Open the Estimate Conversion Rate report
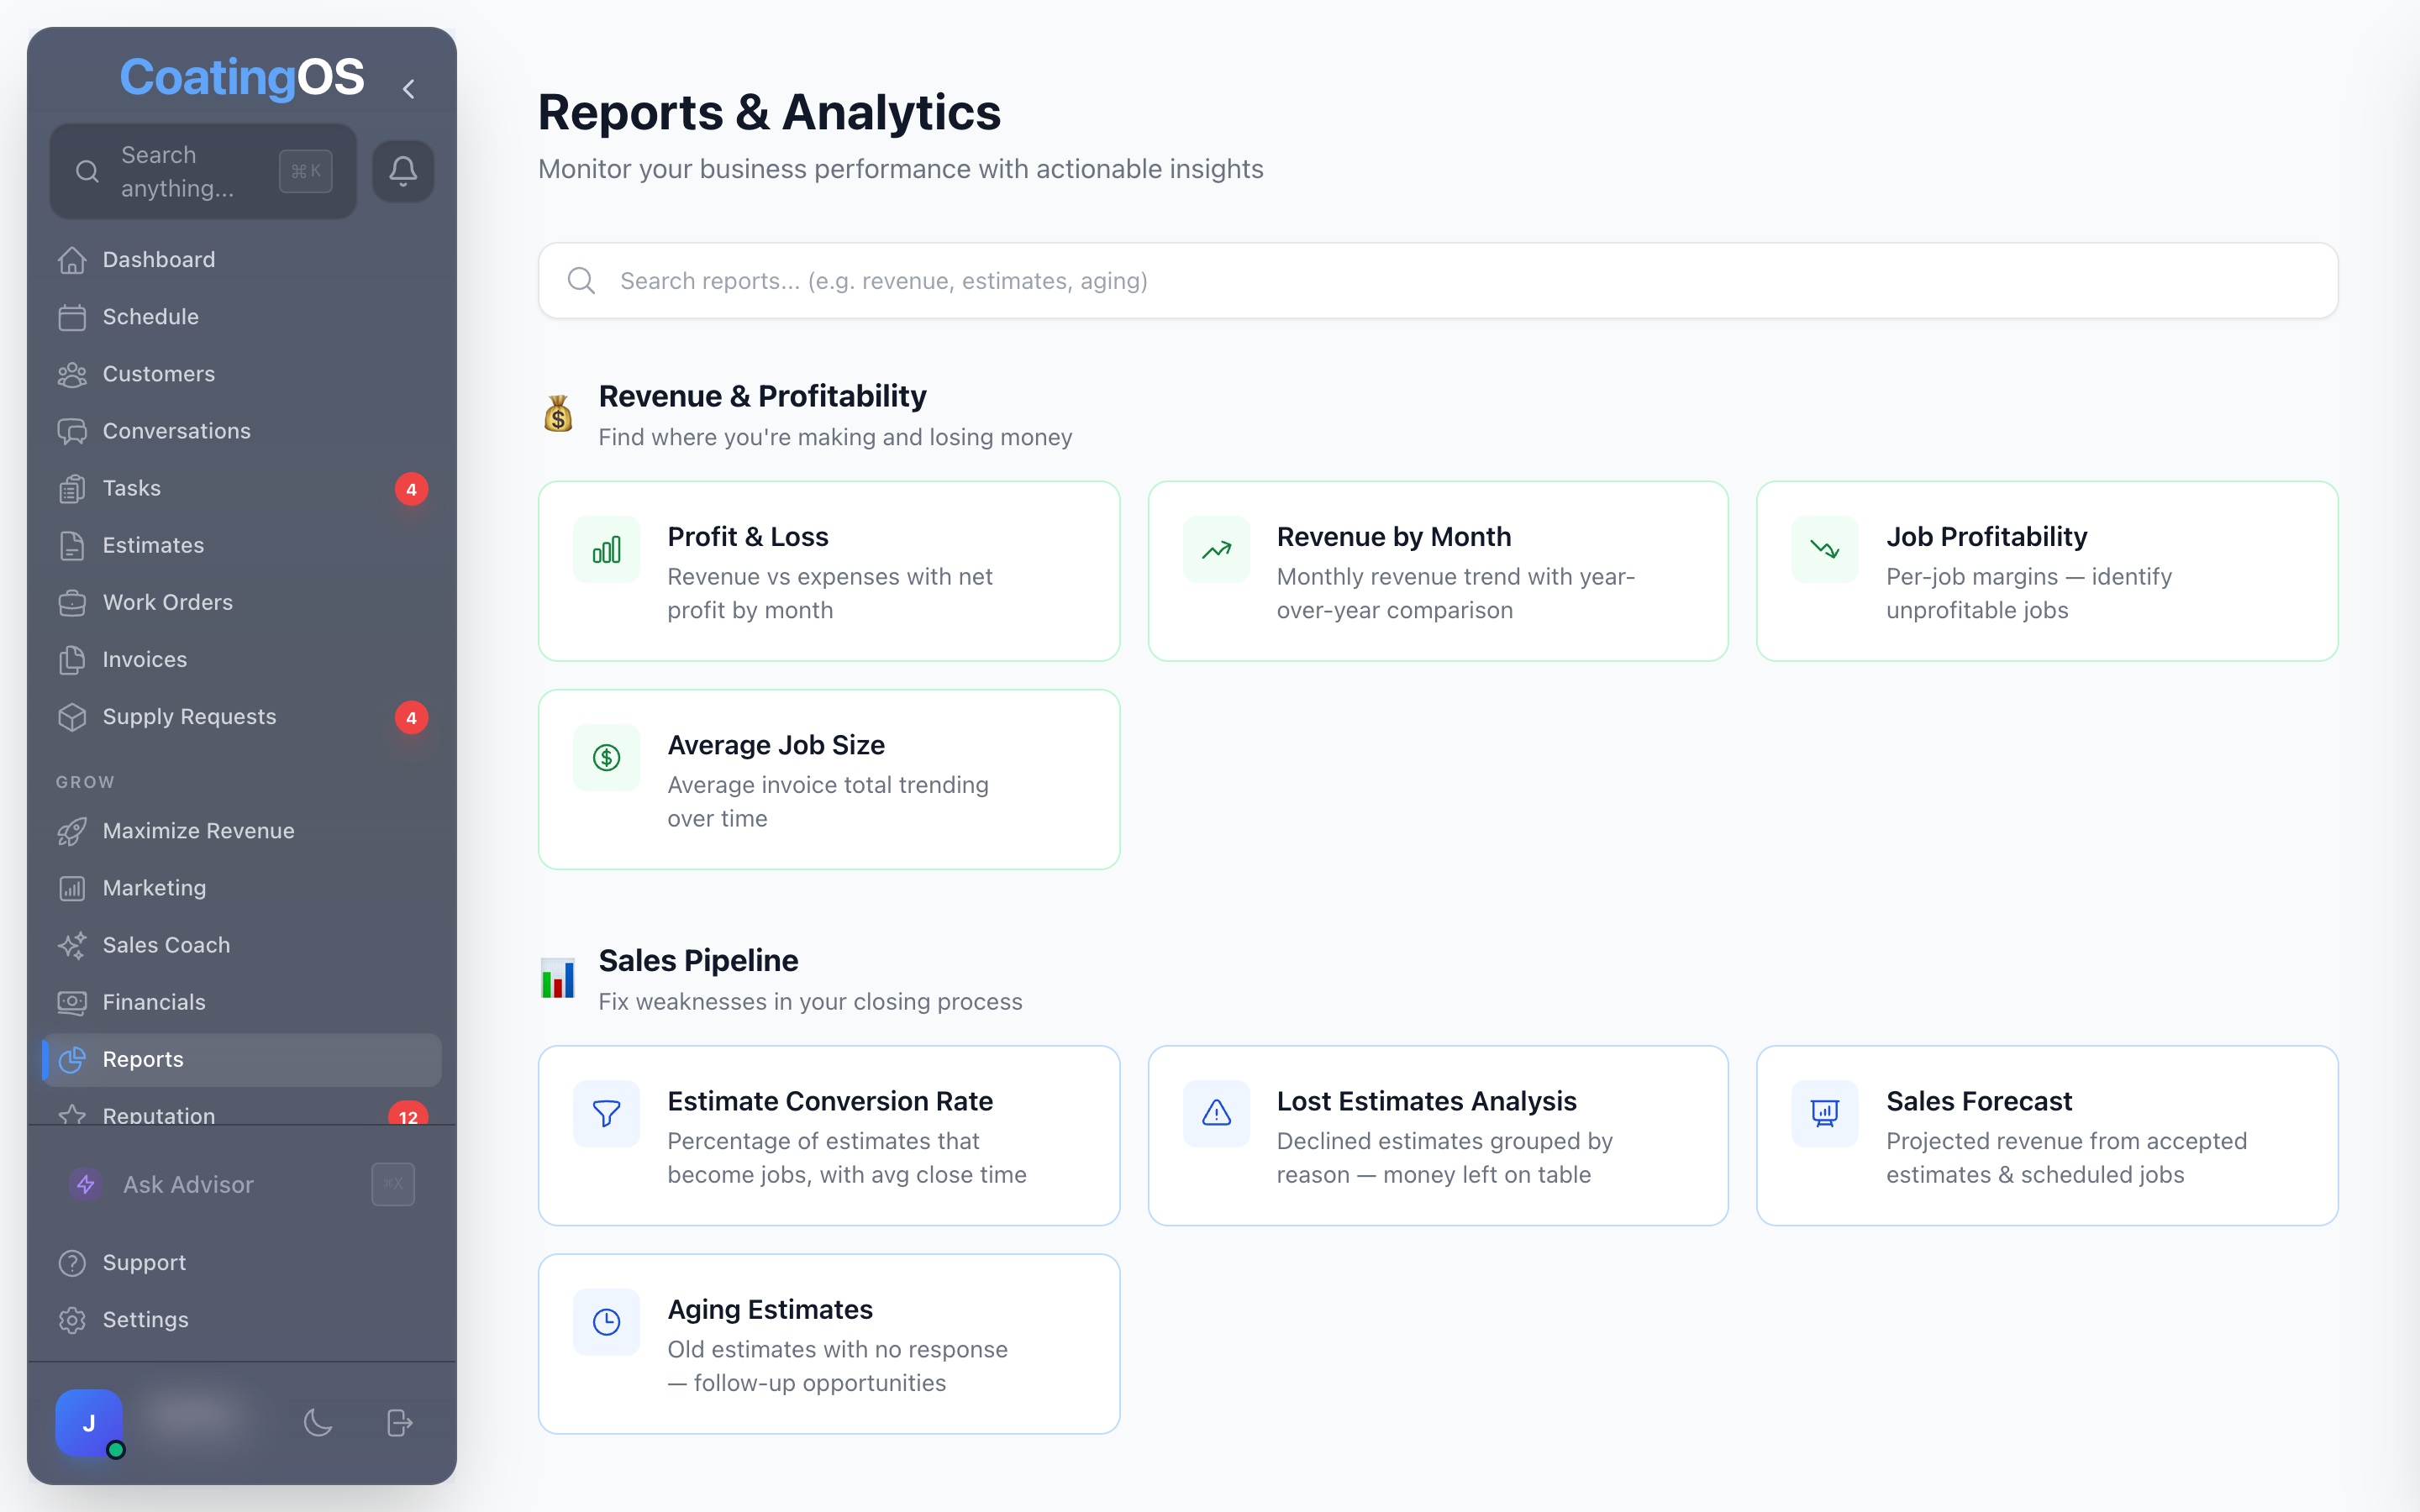 click(x=829, y=1135)
